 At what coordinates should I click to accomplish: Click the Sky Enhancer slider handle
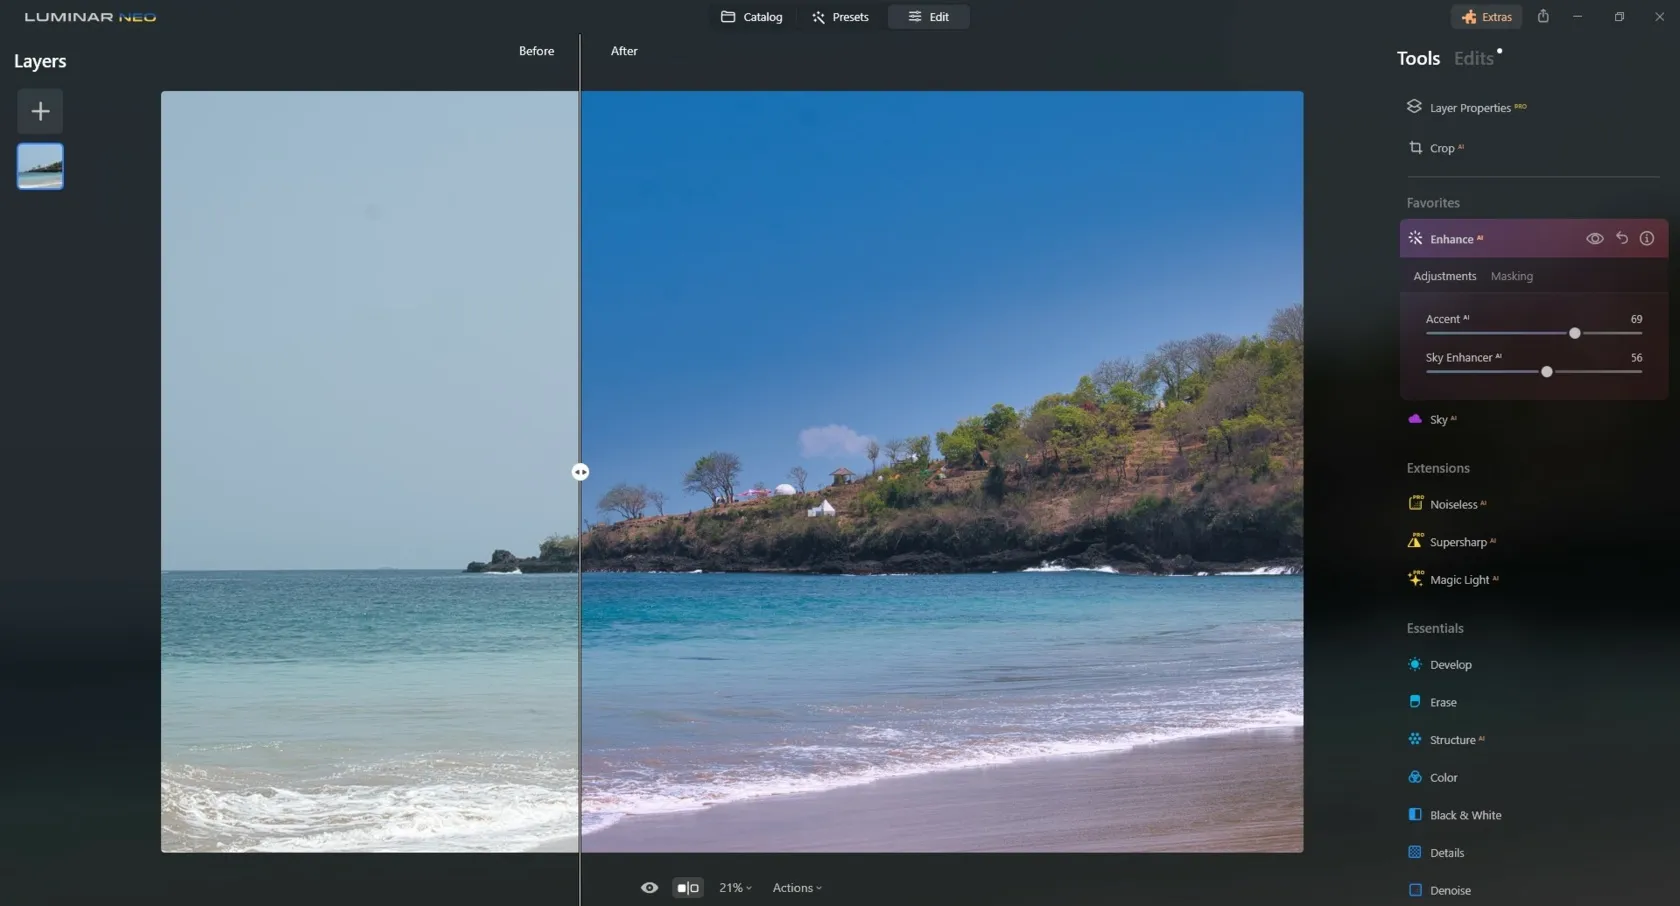(1546, 372)
